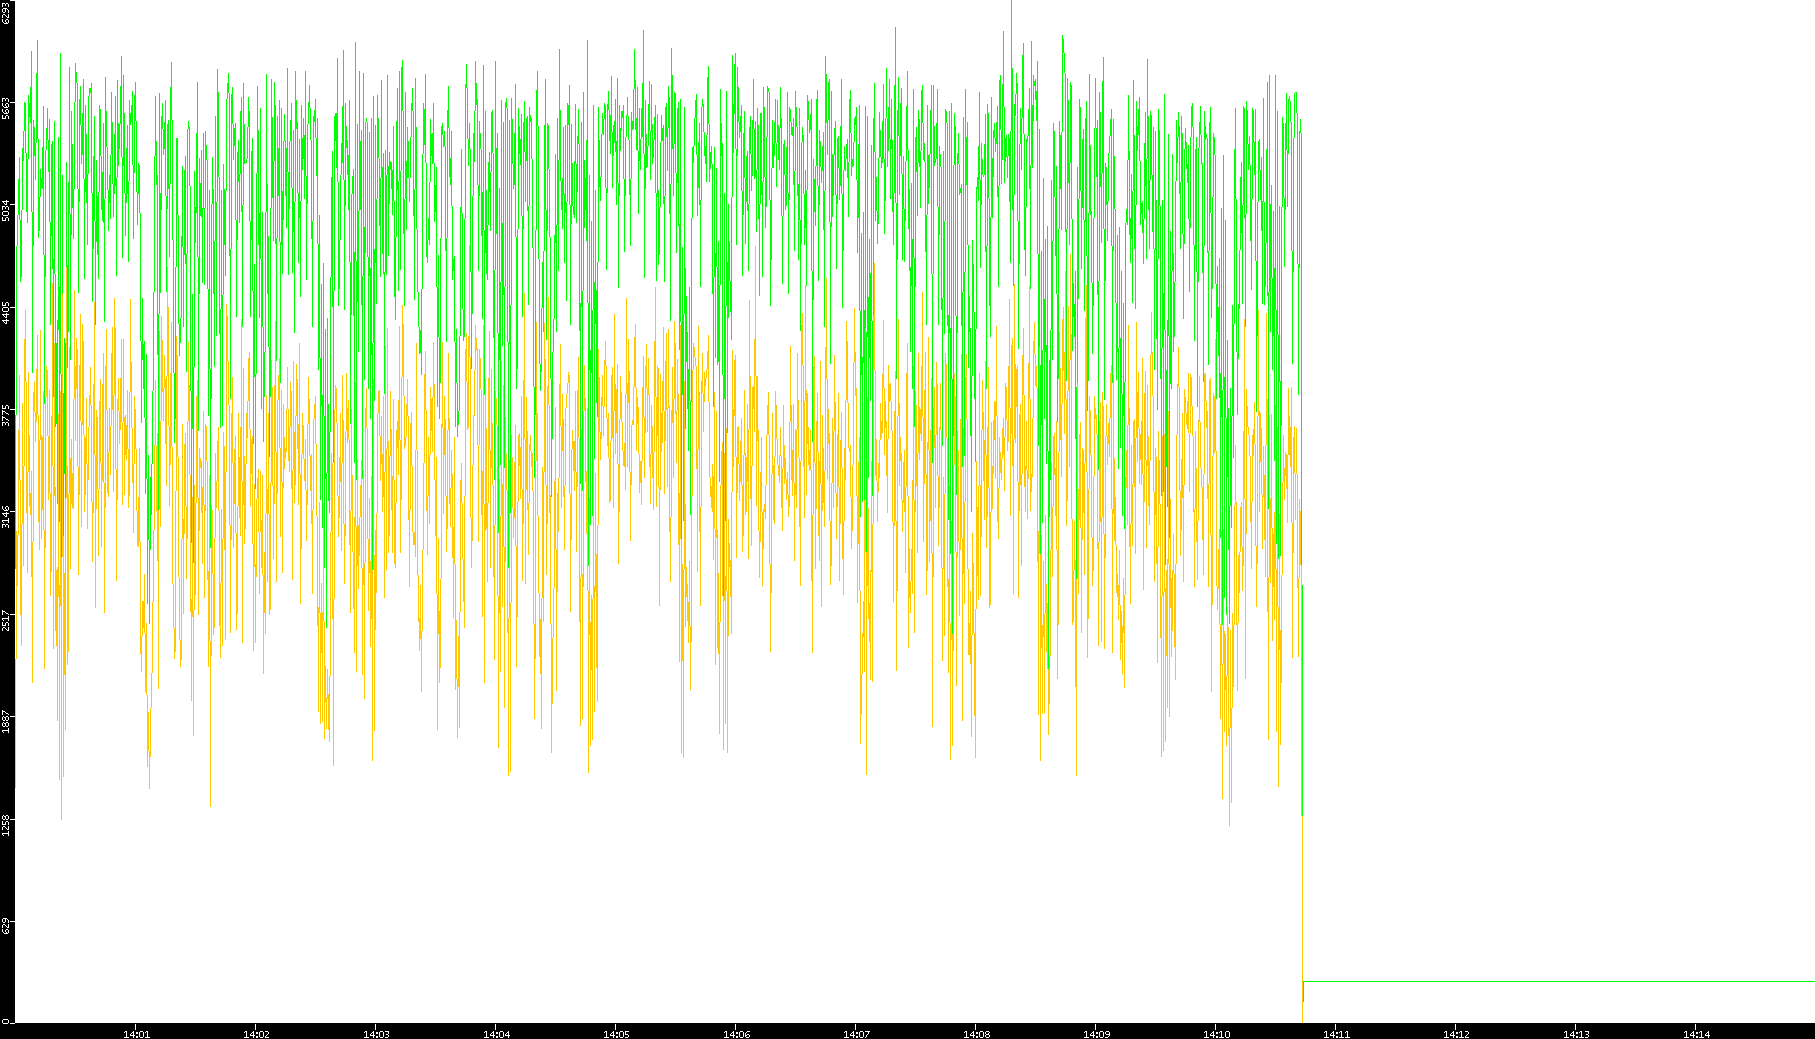
Task: Click the 2517 value axis label
Action: [x=6, y=620]
